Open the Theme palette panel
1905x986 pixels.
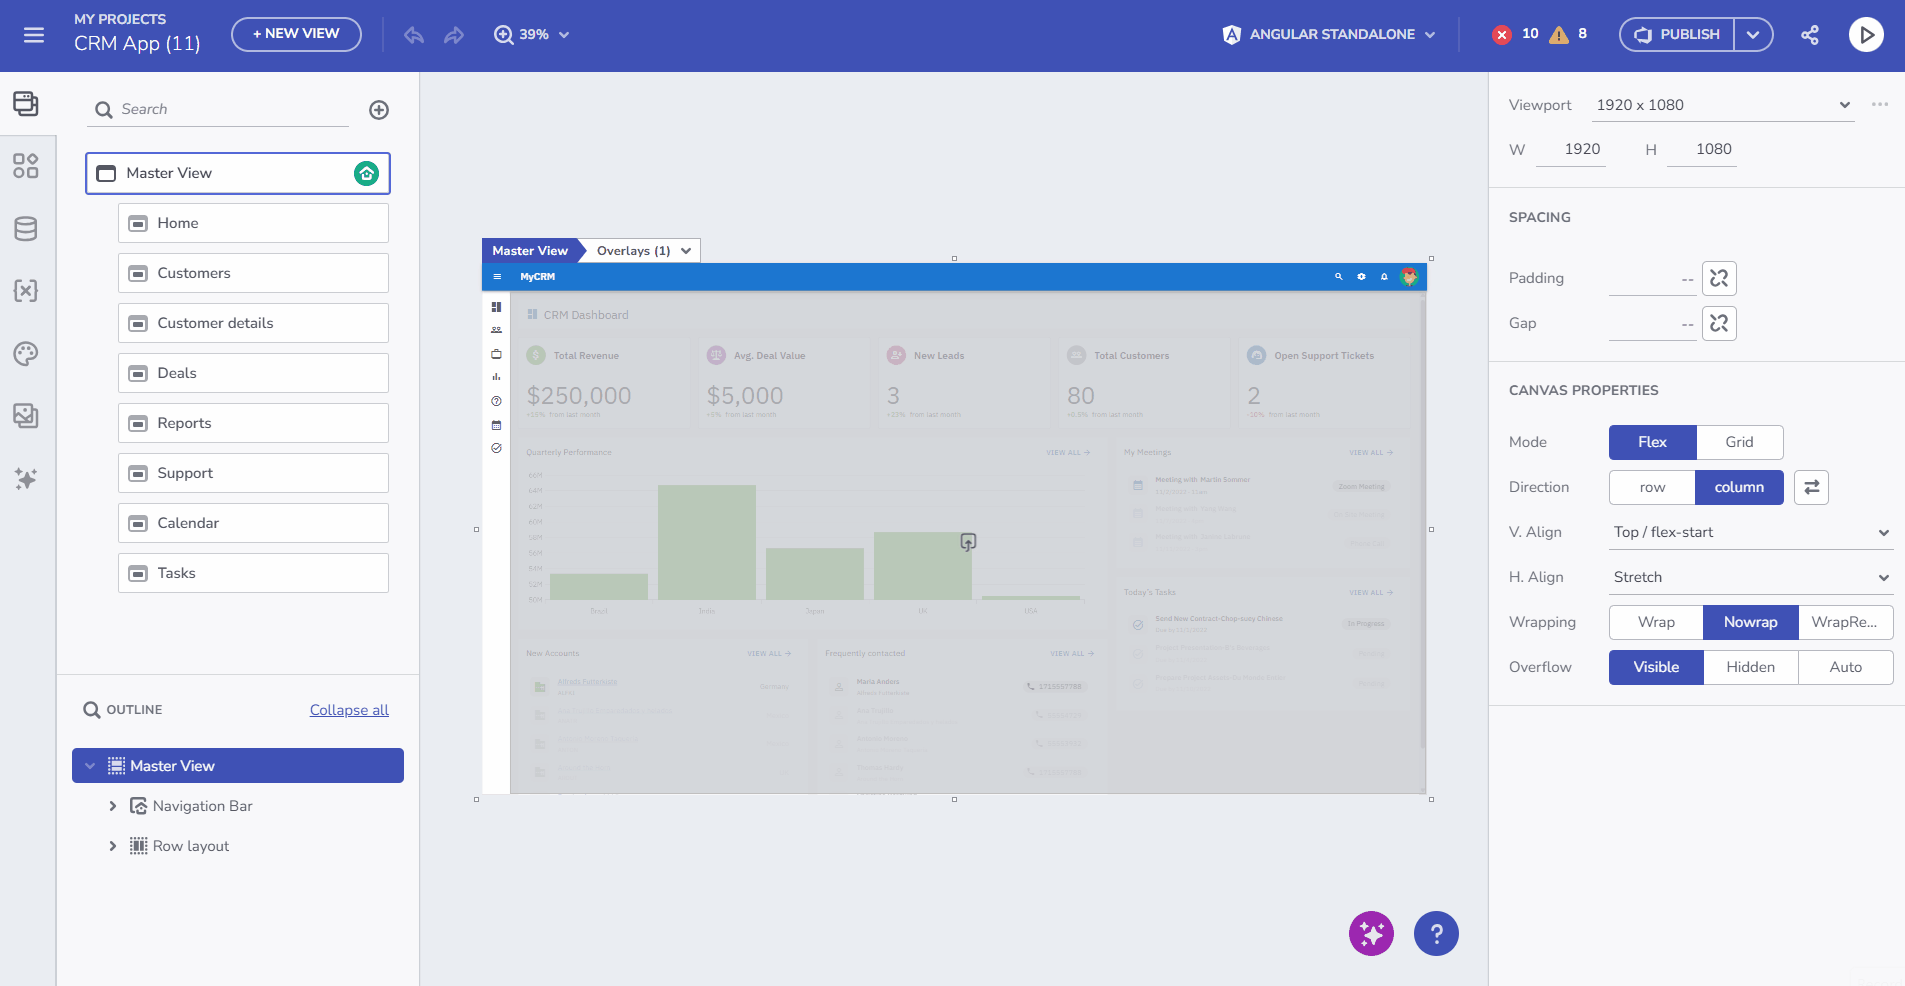(x=26, y=353)
